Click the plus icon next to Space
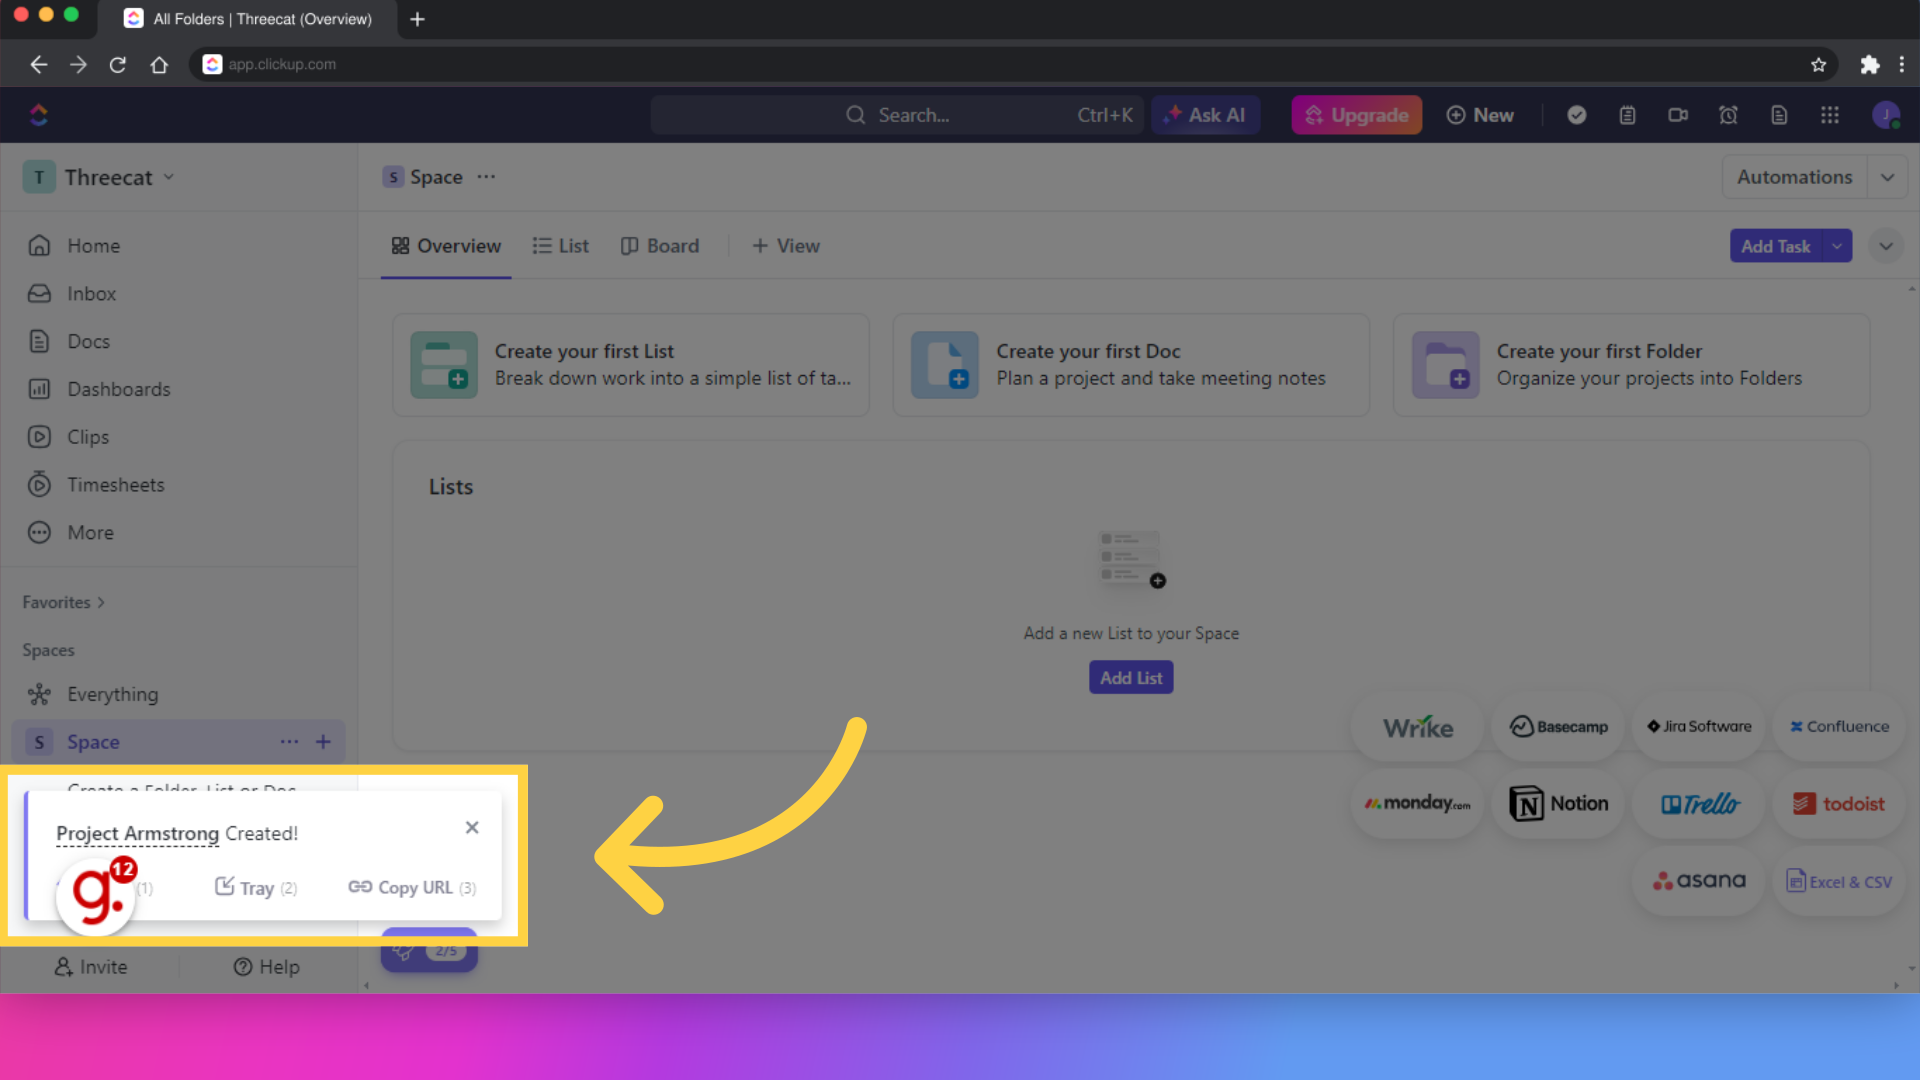 point(323,742)
